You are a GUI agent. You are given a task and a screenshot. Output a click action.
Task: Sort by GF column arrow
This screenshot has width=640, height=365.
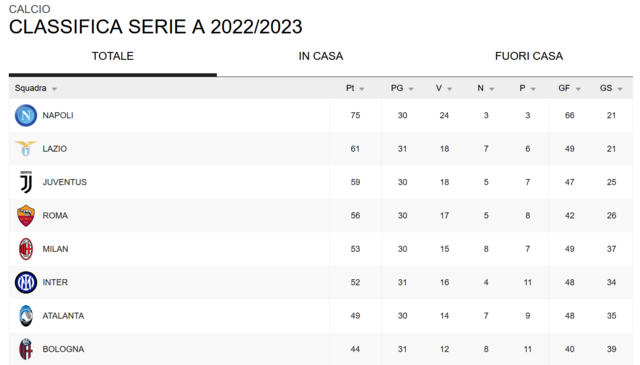578,89
